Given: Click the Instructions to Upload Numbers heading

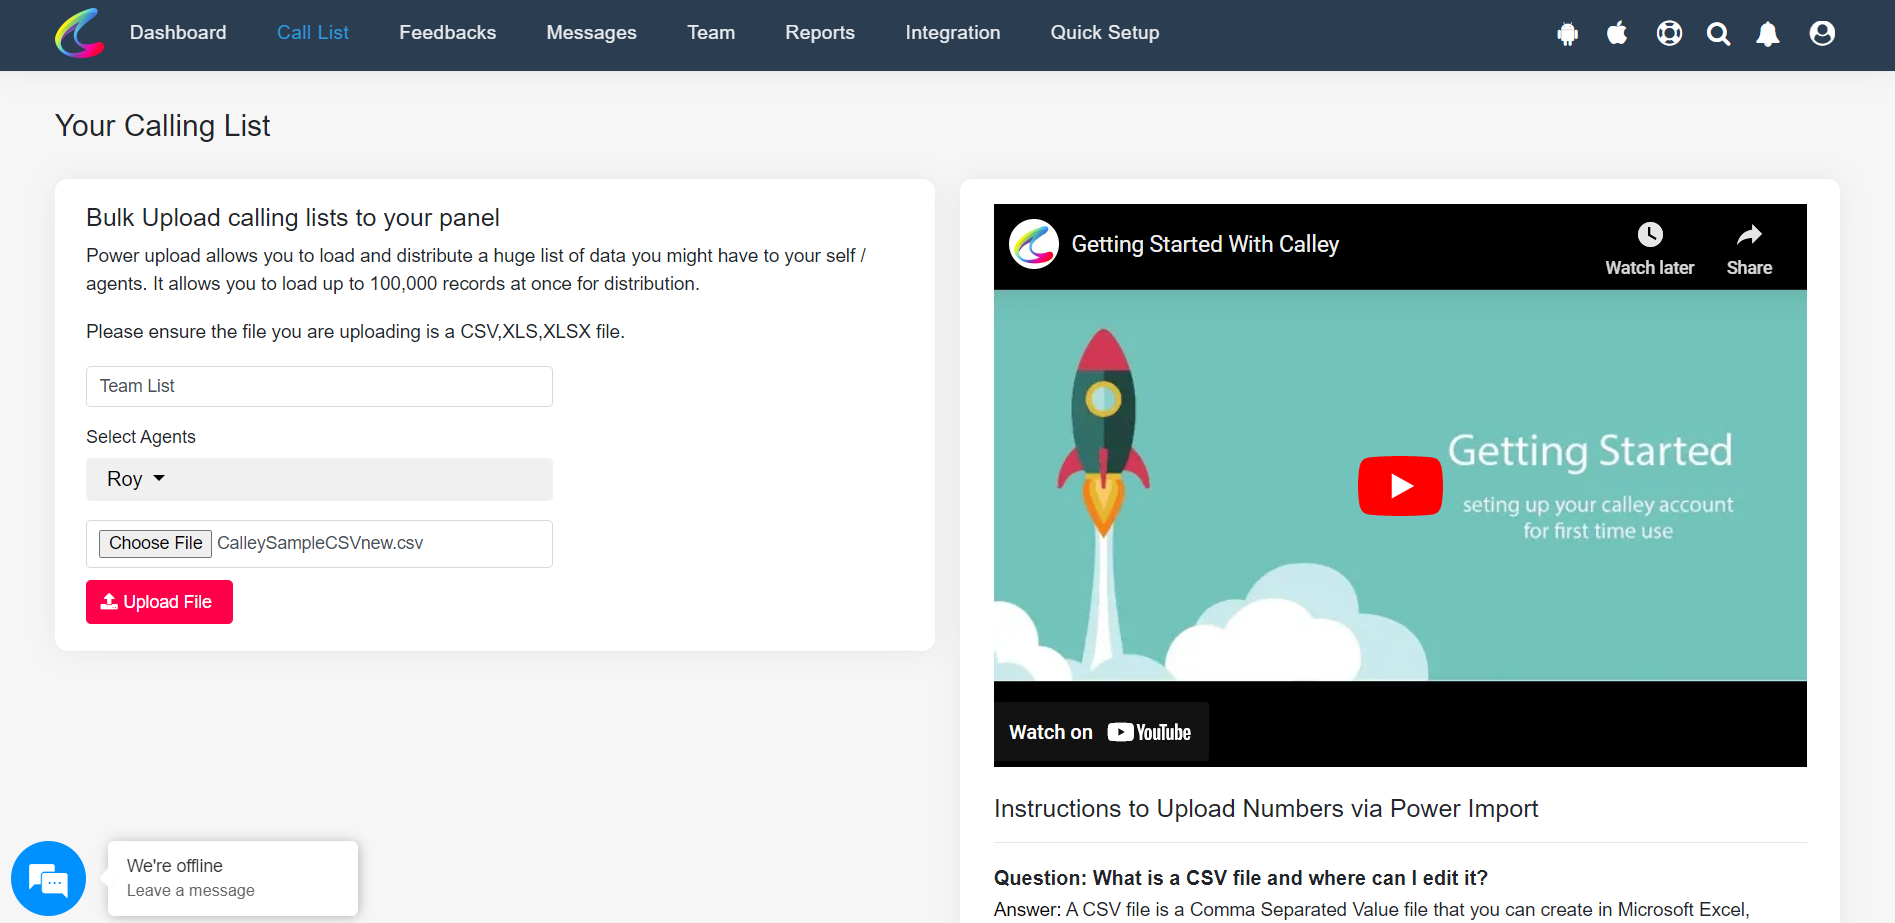Looking at the screenshot, I should 1266,808.
